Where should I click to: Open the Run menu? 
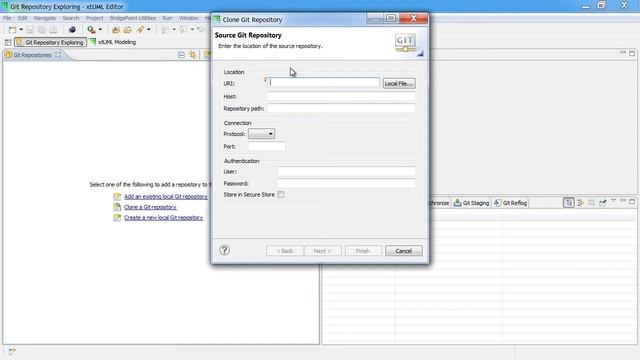[x=167, y=18]
